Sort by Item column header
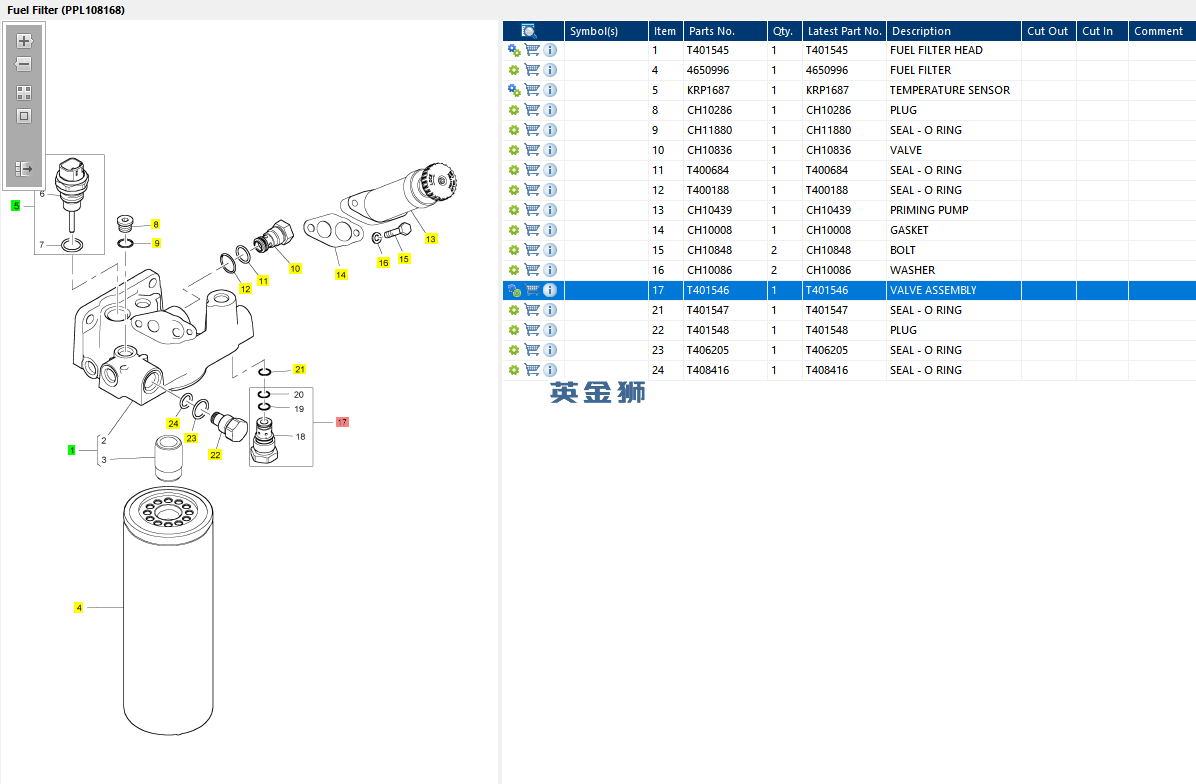The height and width of the screenshot is (784, 1196). pos(665,31)
